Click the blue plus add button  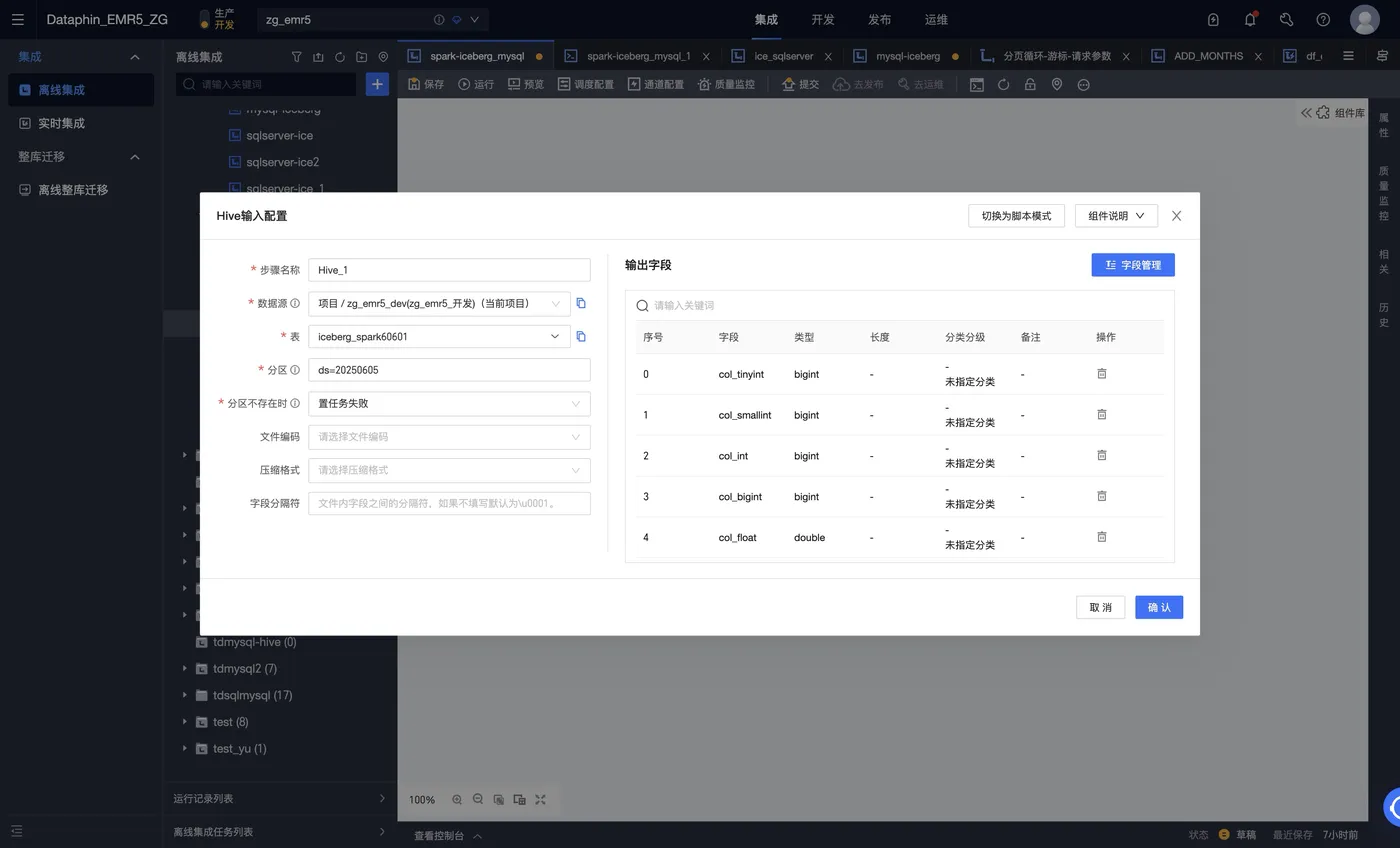tap(377, 84)
